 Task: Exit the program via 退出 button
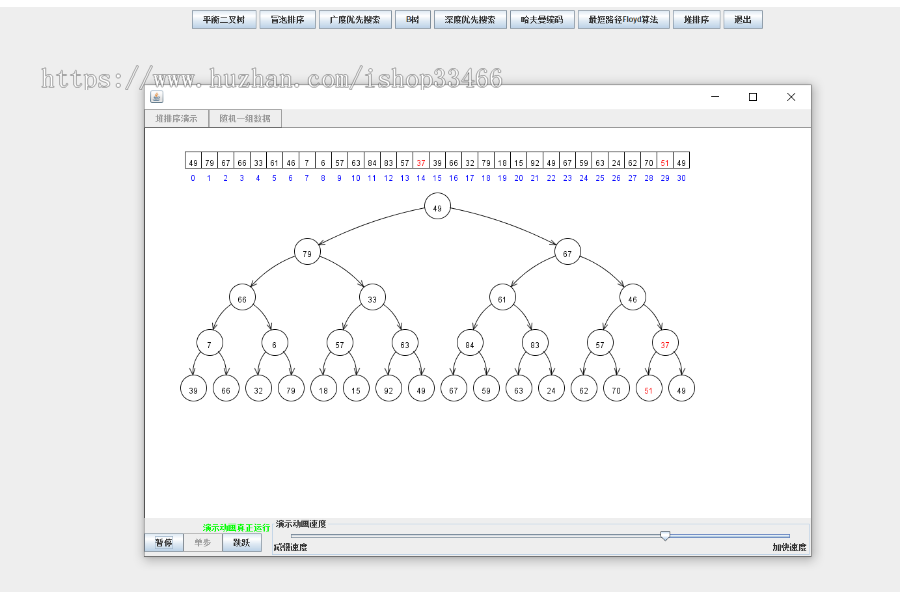742,19
